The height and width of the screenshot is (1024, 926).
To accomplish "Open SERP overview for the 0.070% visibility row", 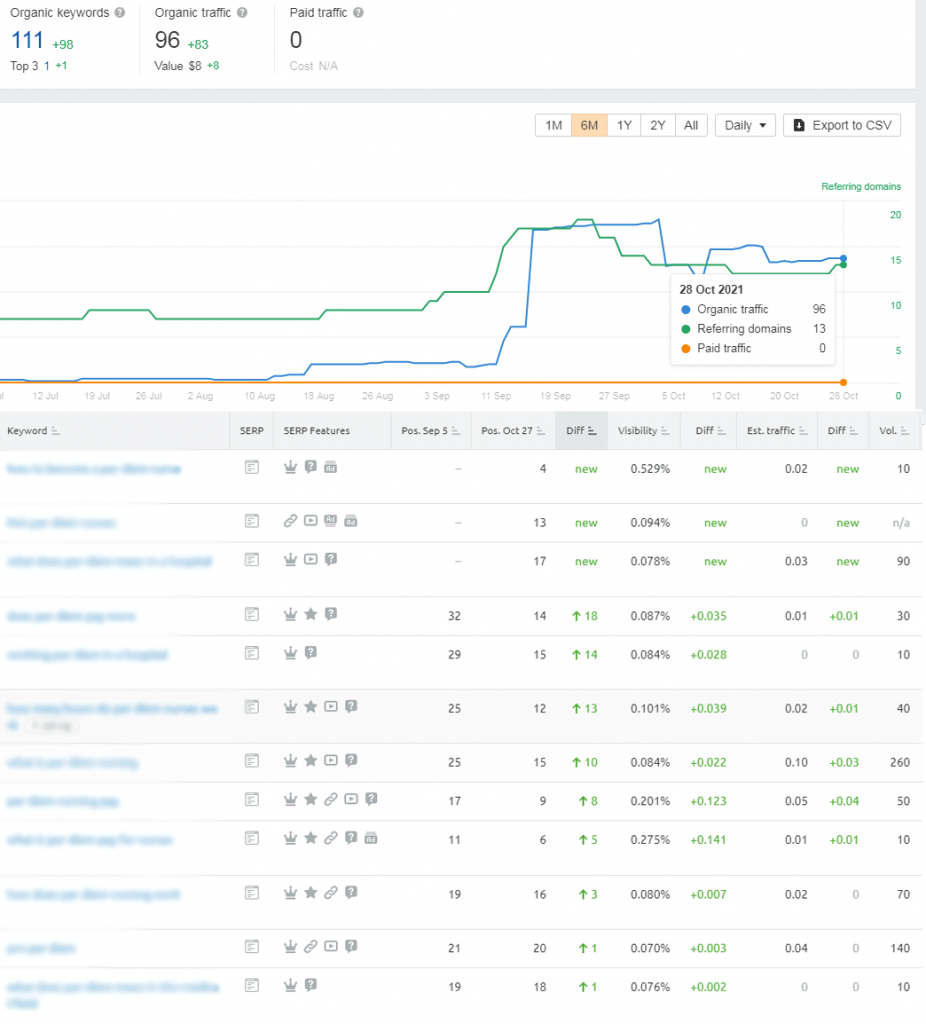I will (251, 946).
